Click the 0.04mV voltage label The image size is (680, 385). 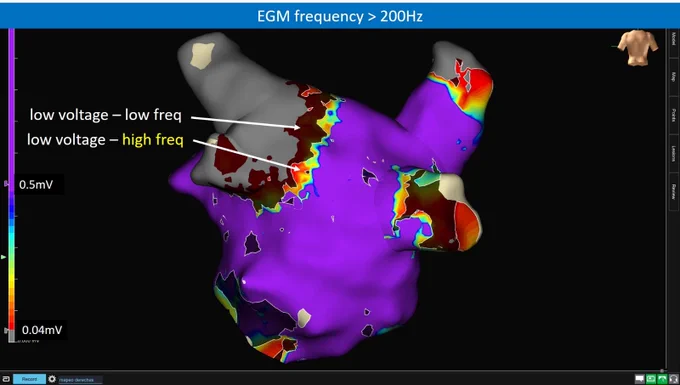pyautogui.click(x=42, y=330)
